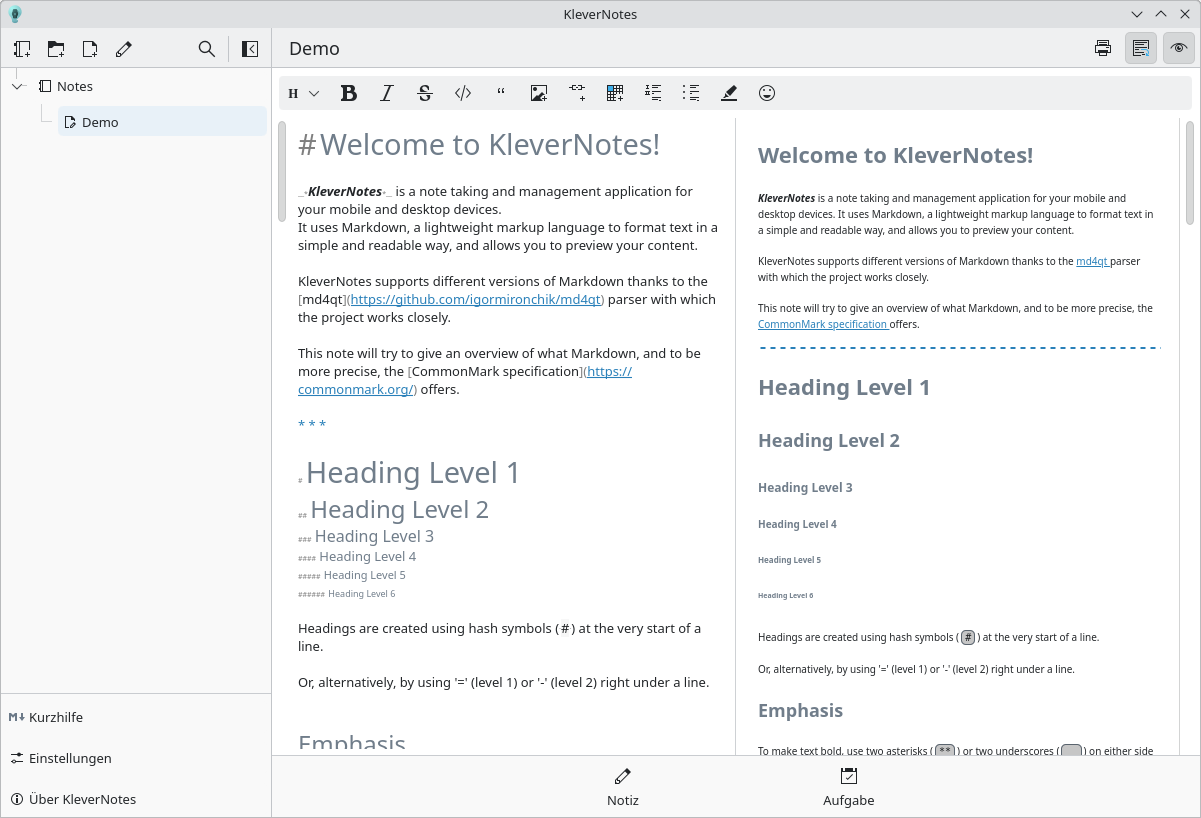This screenshot has width=1201, height=818.
Task: Apply strikethrough to text
Action: pyautogui.click(x=425, y=92)
